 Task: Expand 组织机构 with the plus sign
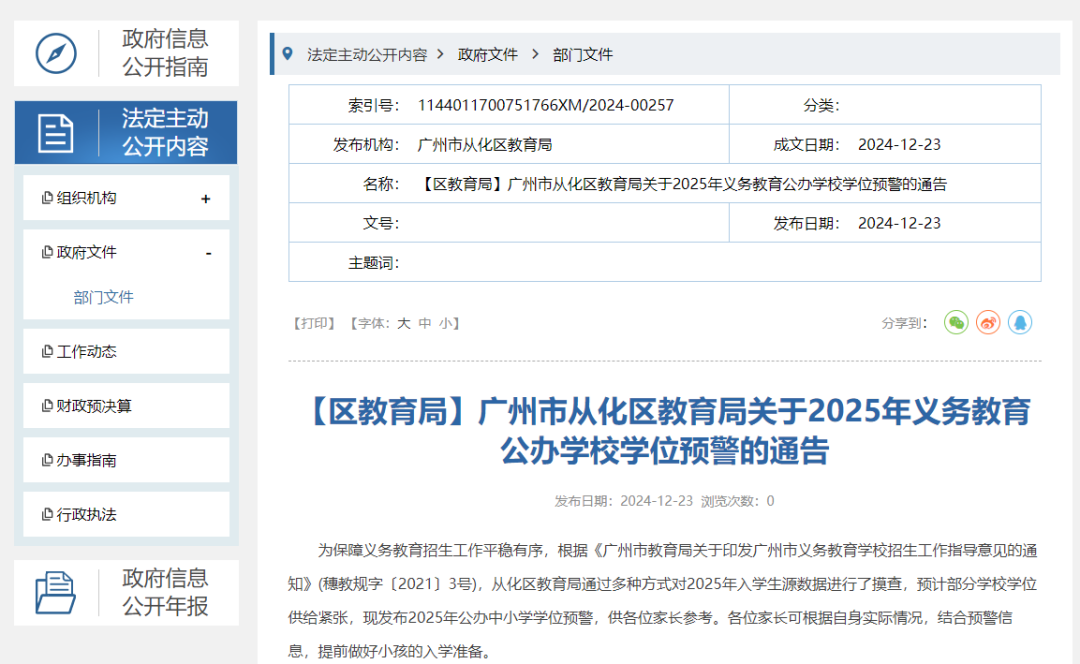(206, 199)
